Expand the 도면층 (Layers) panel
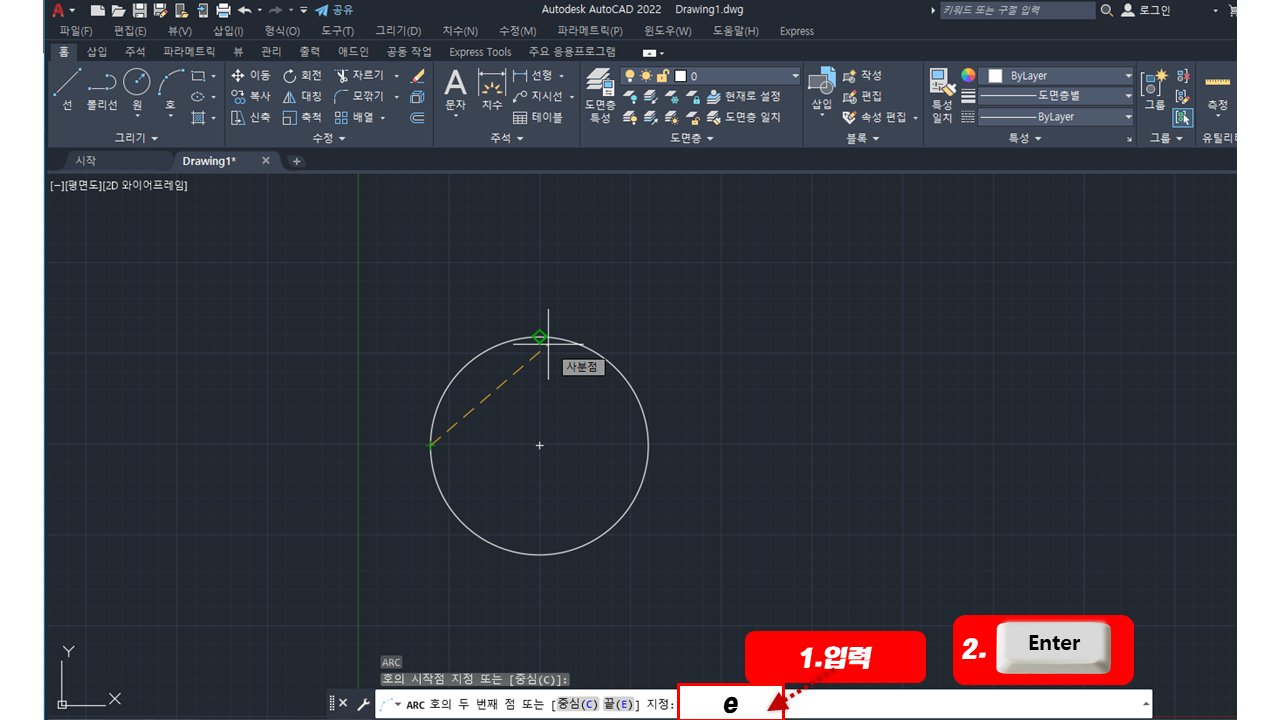1280x720 pixels. point(692,138)
